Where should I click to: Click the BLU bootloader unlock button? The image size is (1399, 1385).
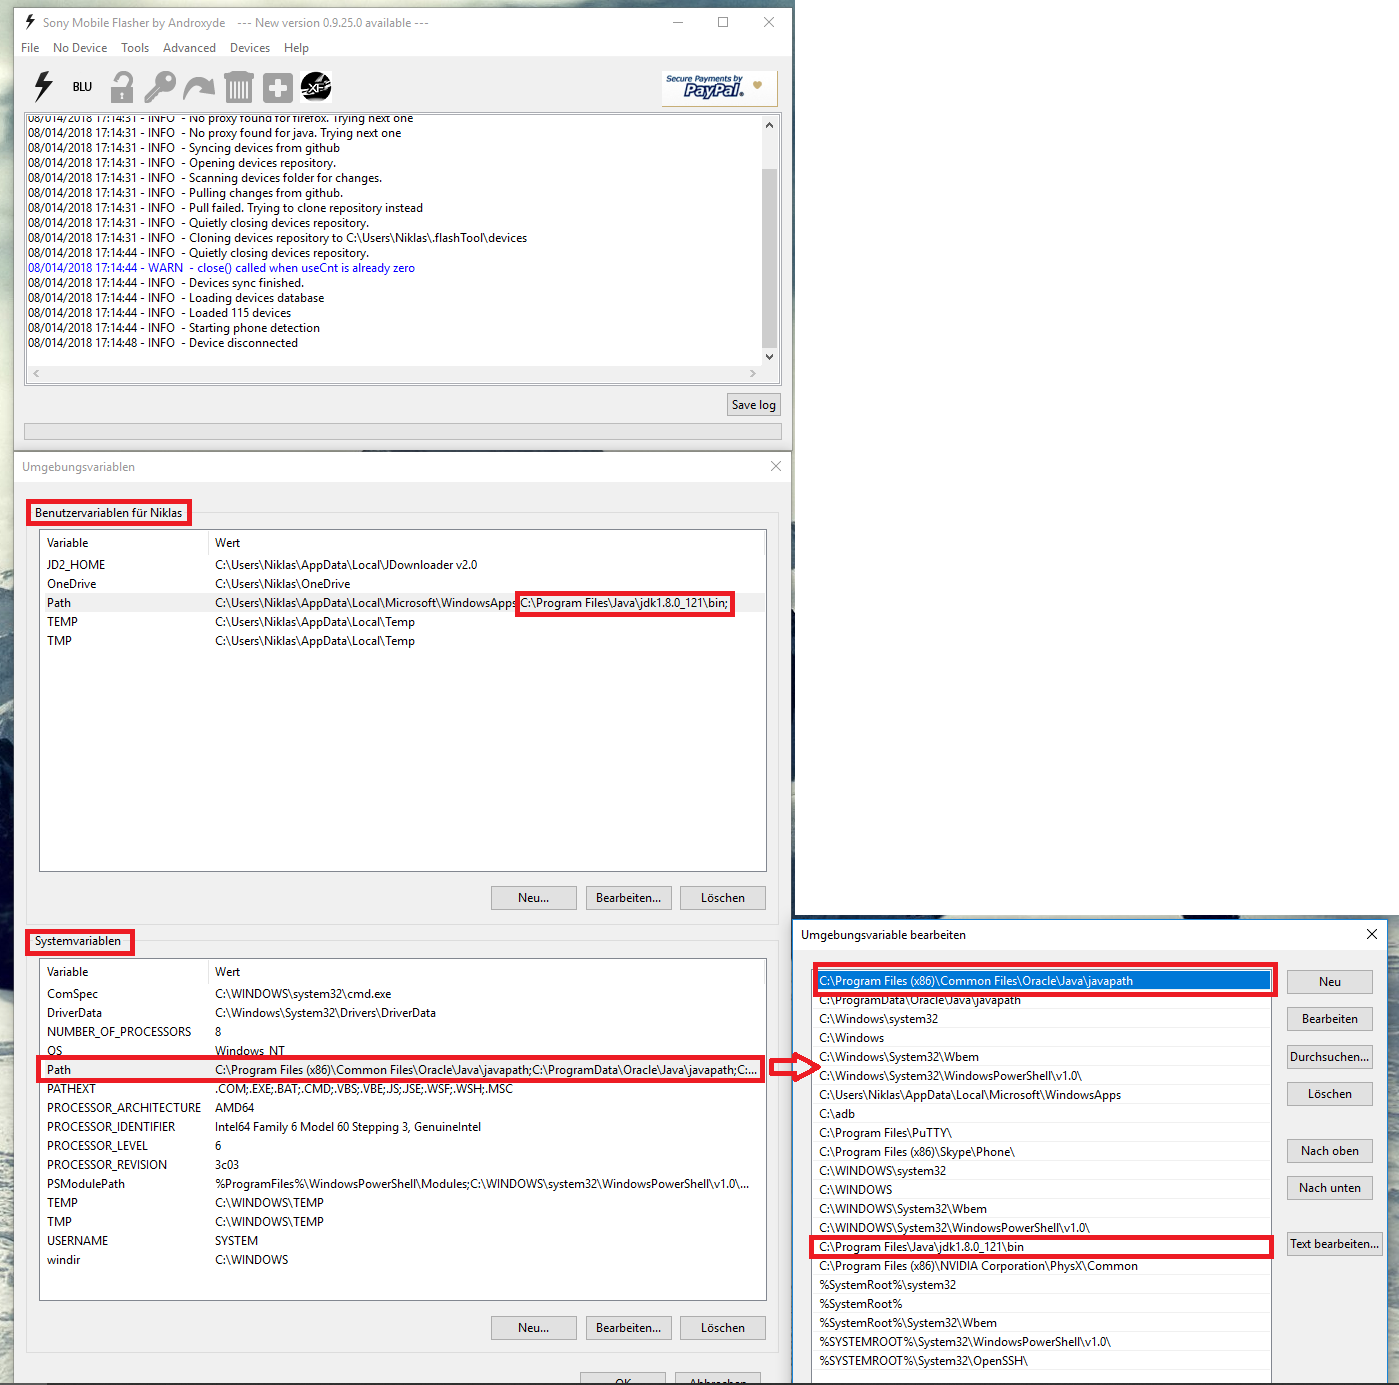pyautogui.click(x=82, y=87)
